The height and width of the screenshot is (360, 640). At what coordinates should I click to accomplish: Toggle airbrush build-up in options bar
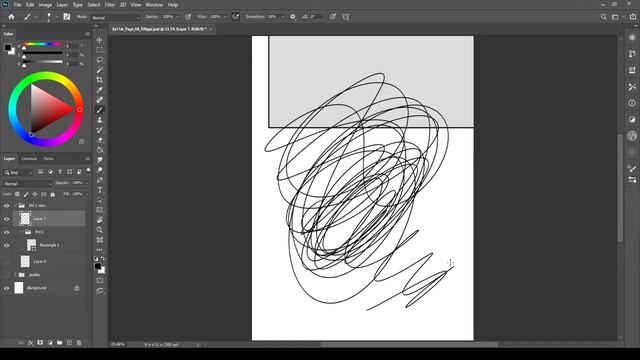236,17
